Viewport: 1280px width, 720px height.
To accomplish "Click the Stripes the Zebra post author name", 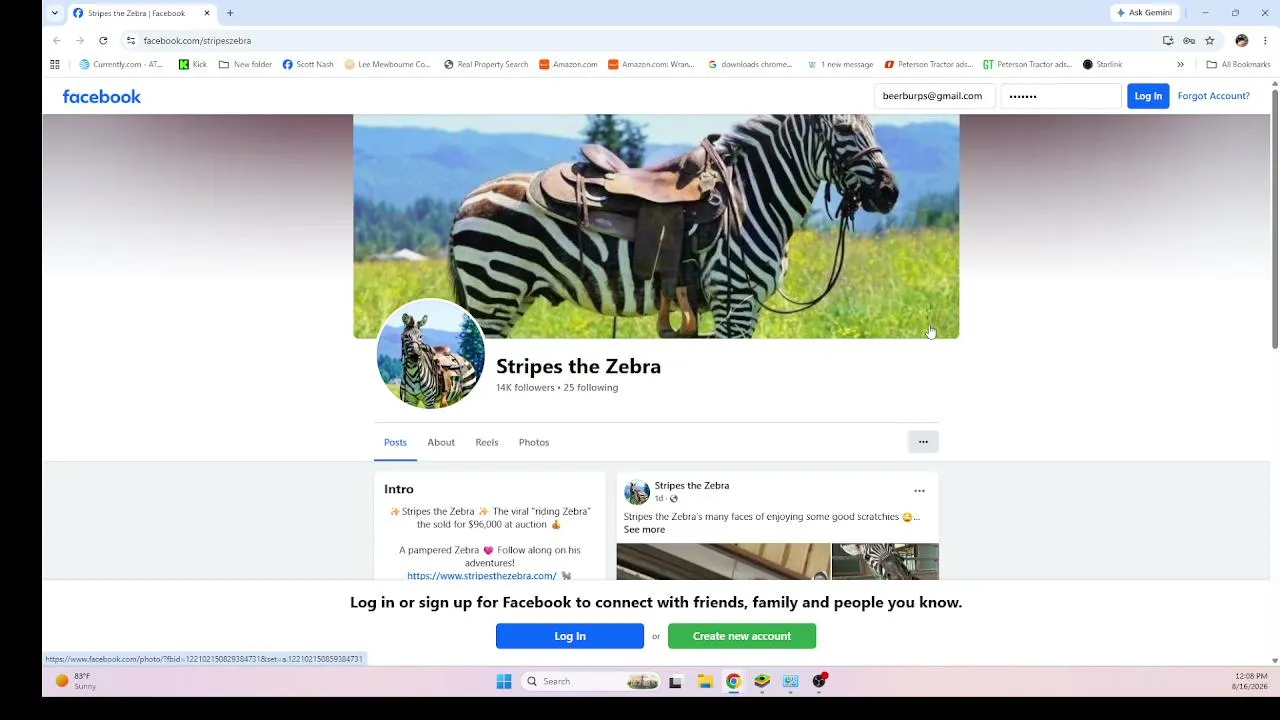I will click(x=692, y=486).
